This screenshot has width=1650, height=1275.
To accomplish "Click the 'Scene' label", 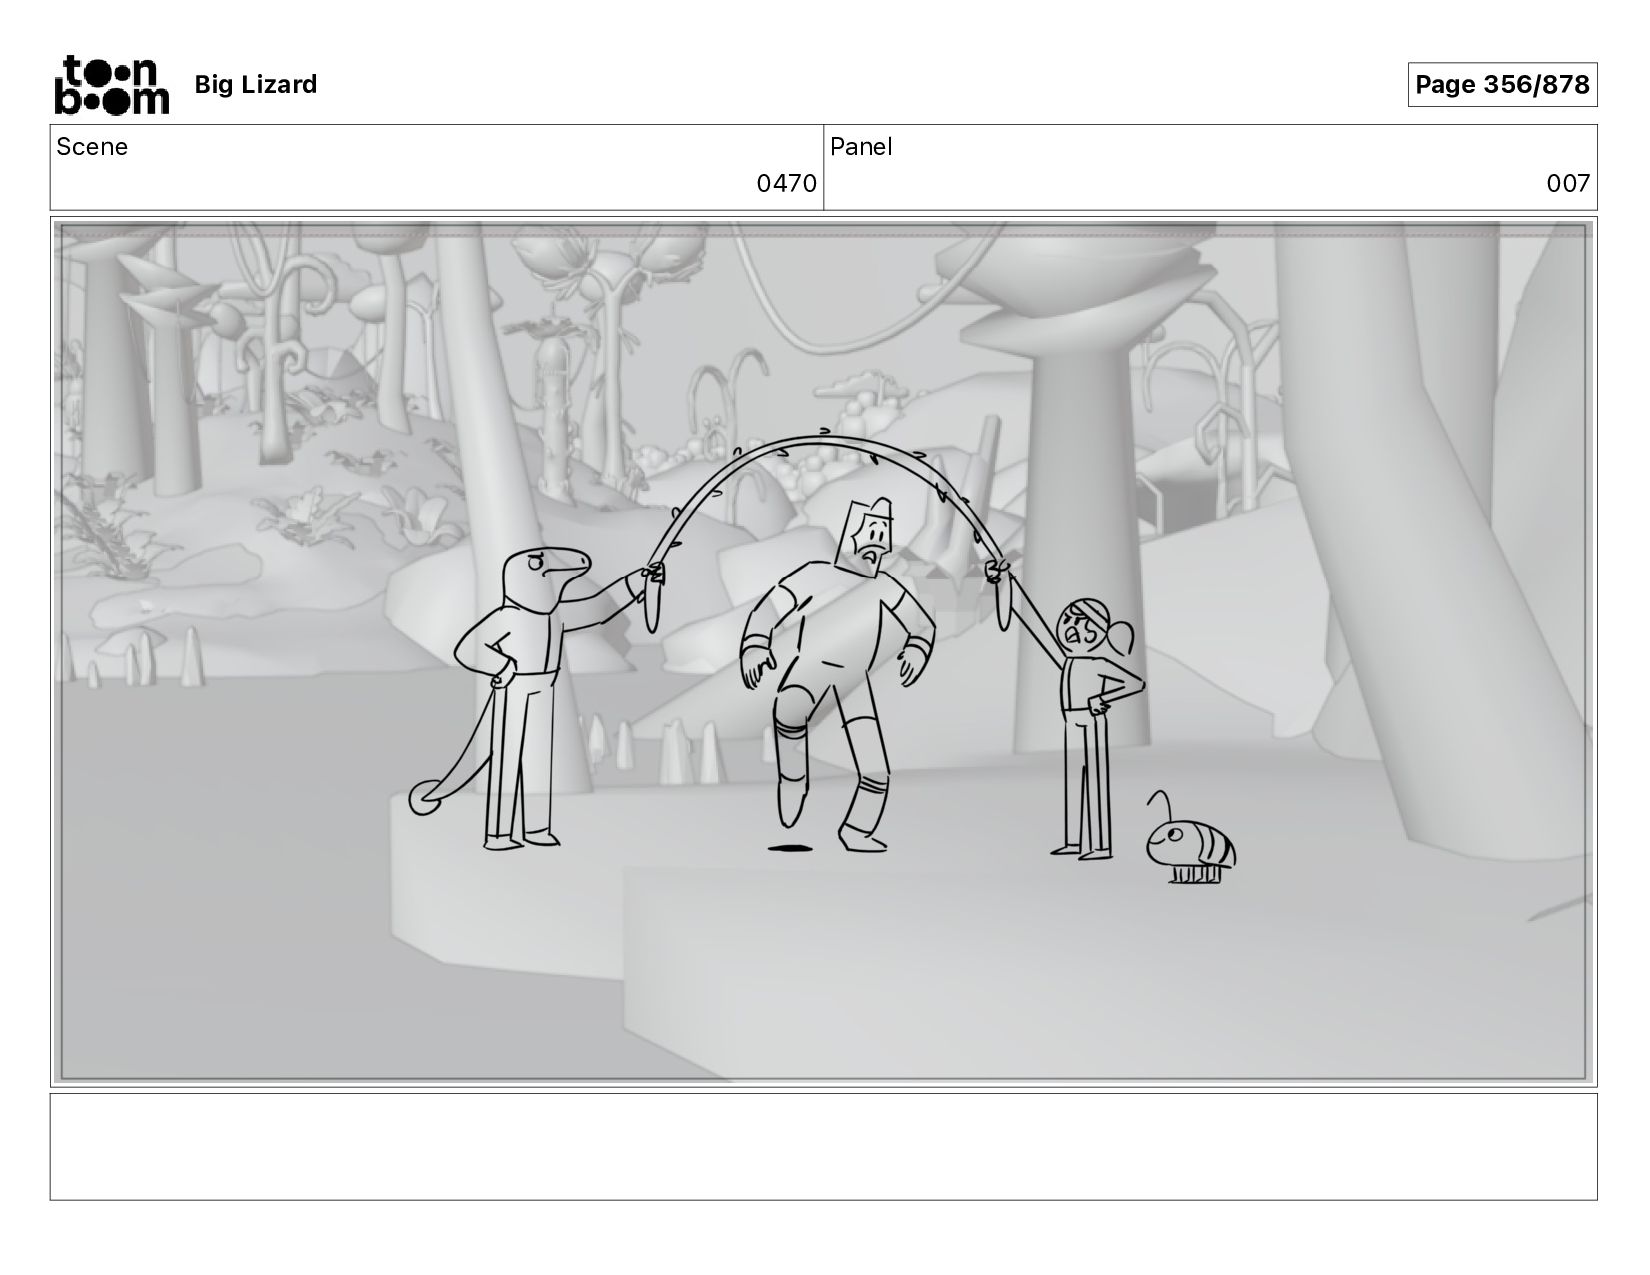I will pyautogui.click(x=92, y=147).
